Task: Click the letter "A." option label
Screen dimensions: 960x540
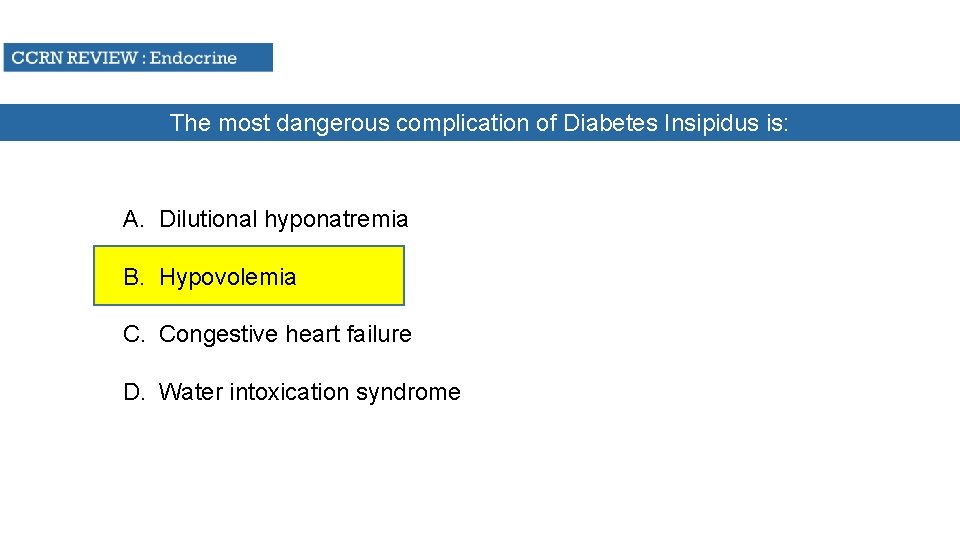Action: coord(134,219)
